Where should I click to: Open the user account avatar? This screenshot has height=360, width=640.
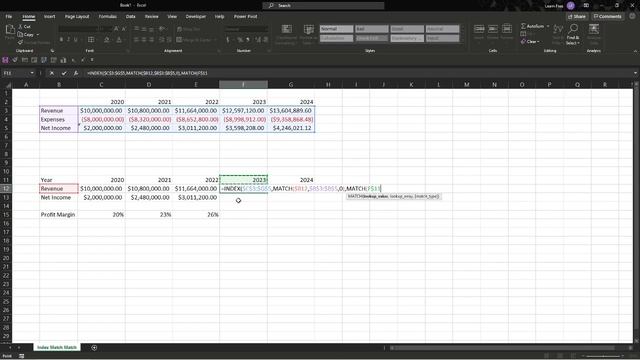point(571,6)
